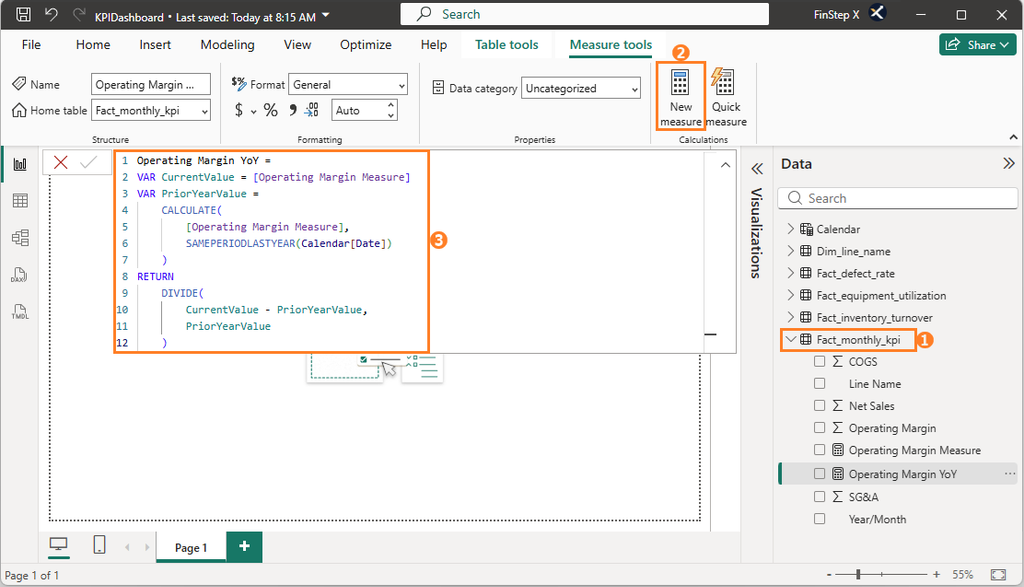Click the Undo arrow icon
Screen dimensions: 1024x587
click(x=51, y=14)
